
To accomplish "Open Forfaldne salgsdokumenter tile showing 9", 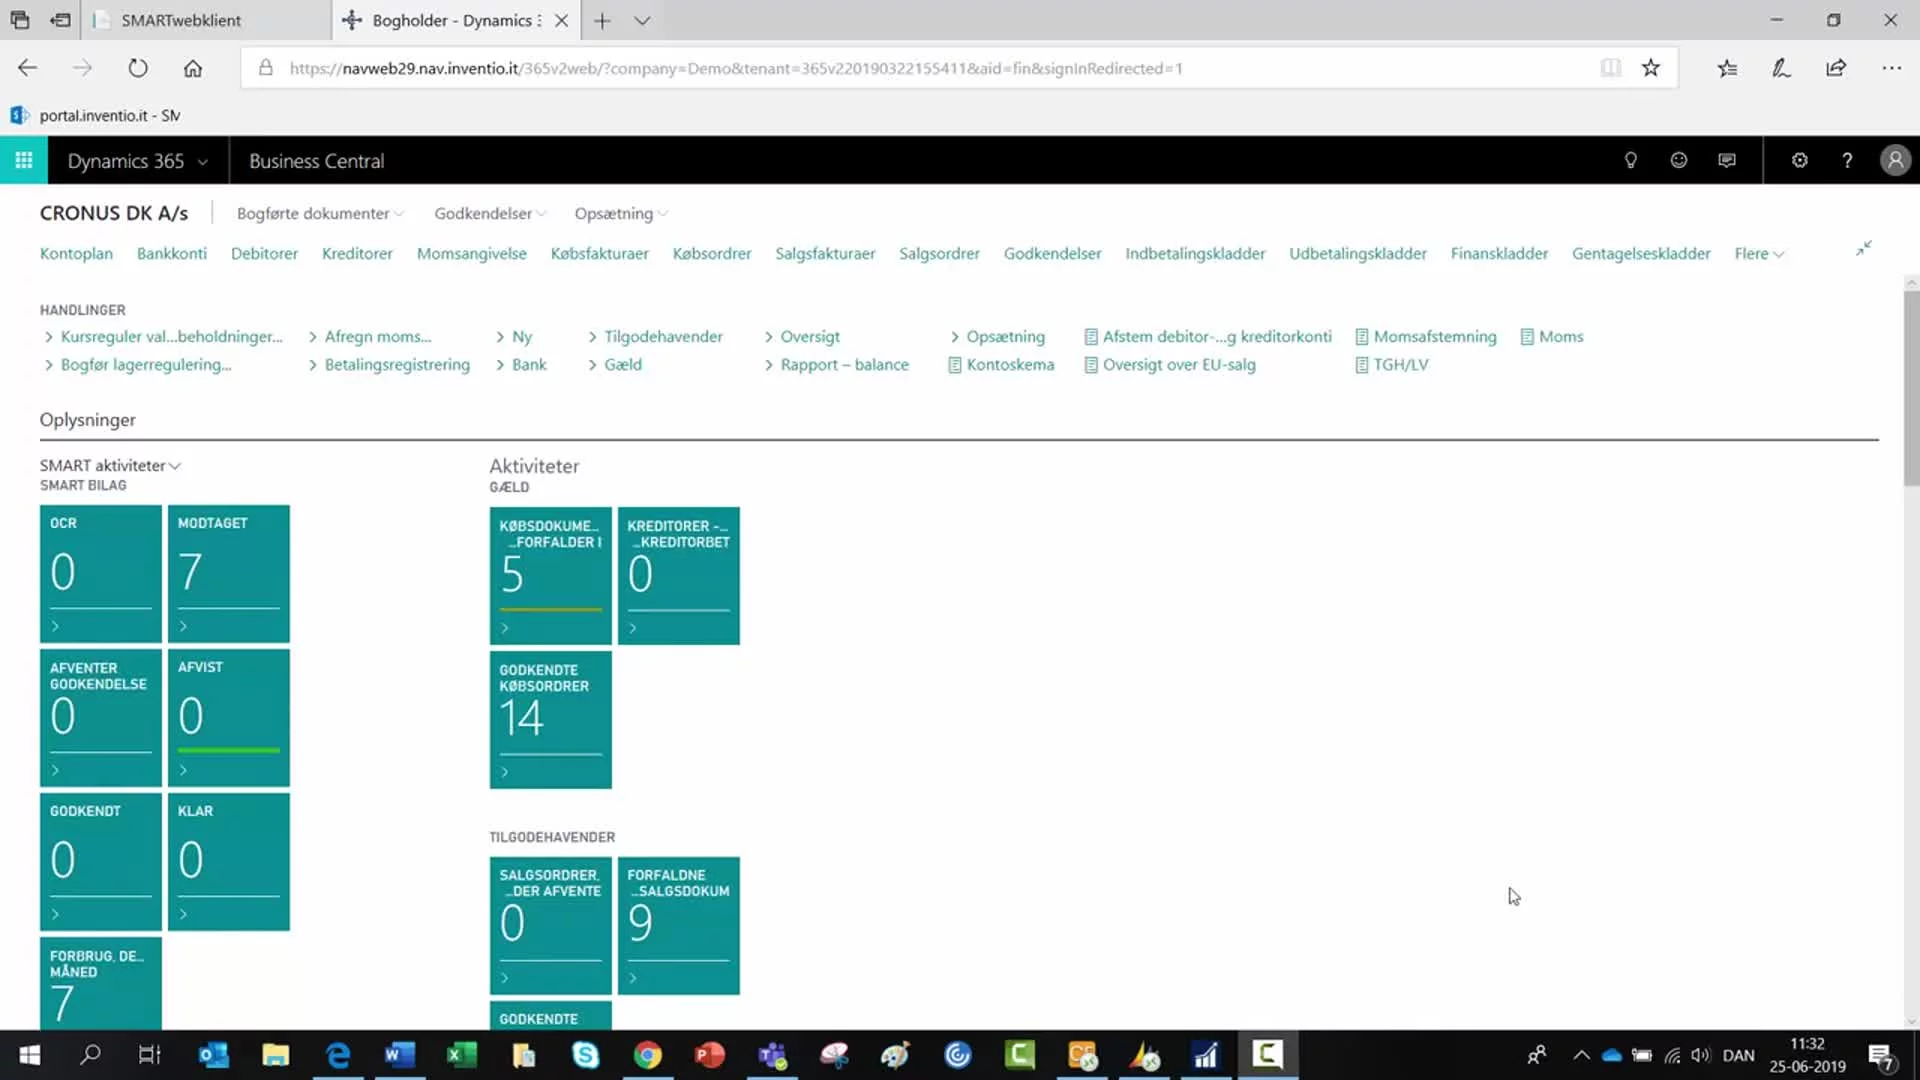I will [x=678, y=926].
